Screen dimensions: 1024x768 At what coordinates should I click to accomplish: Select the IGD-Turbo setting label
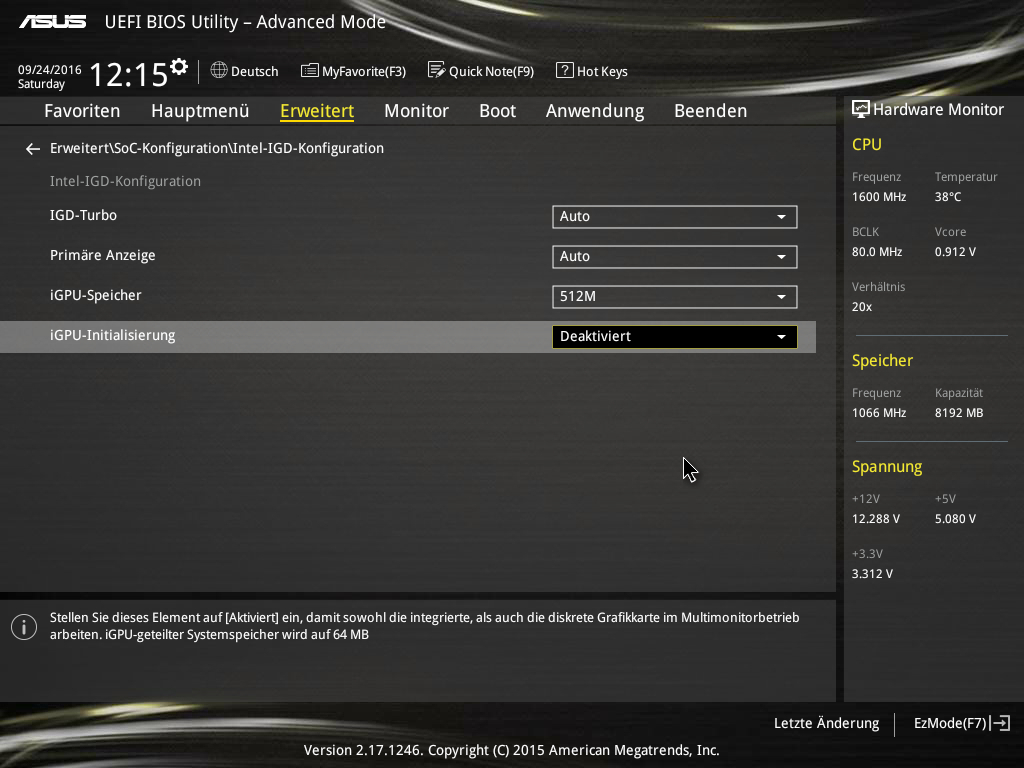(84, 215)
